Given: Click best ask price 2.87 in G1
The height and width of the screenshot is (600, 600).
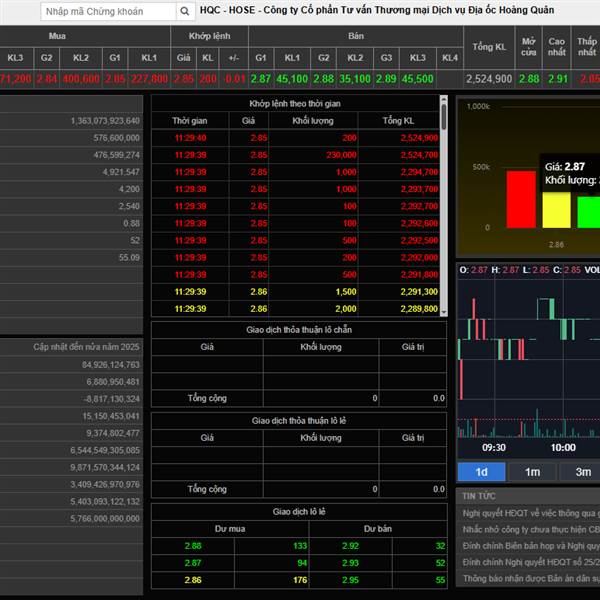Looking at the screenshot, I should point(261,78).
